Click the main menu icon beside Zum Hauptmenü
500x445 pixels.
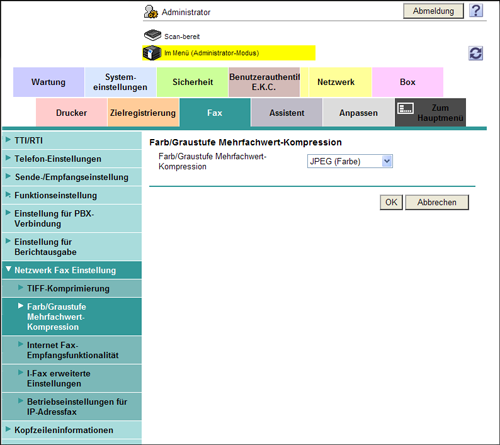pyautogui.click(x=406, y=108)
